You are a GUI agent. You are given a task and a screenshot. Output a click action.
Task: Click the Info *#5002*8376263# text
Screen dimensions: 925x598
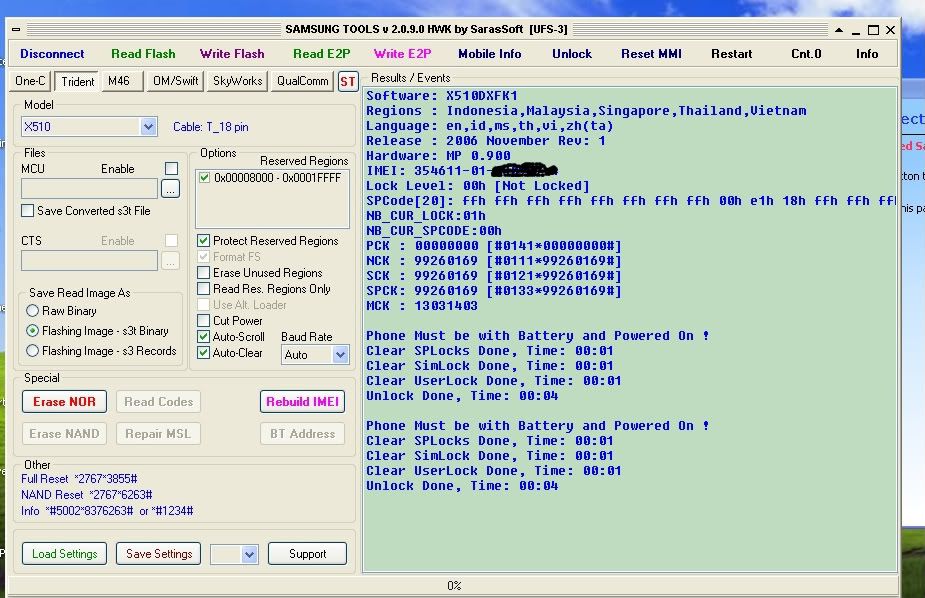[x=107, y=510]
